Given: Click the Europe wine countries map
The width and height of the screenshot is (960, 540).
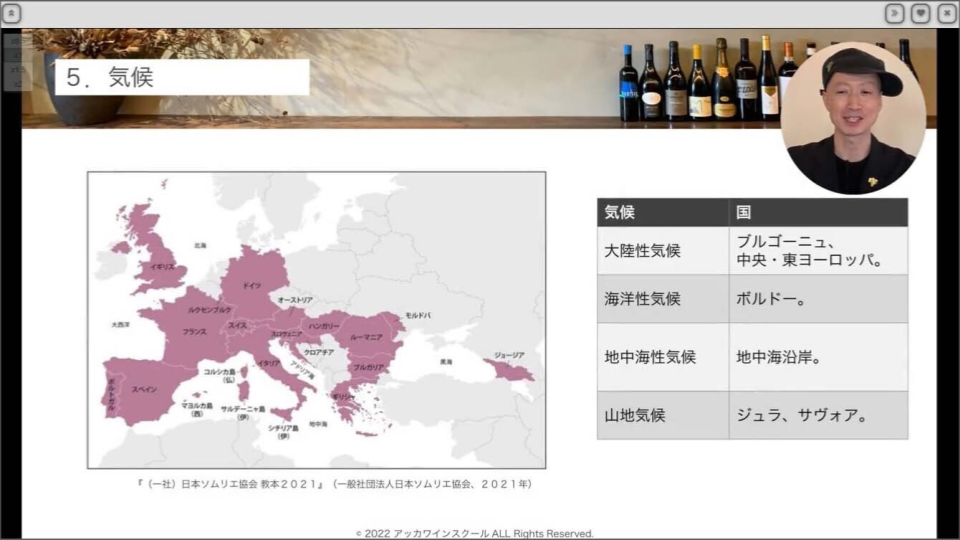Looking at the screenshot, I should click(316, 320).
